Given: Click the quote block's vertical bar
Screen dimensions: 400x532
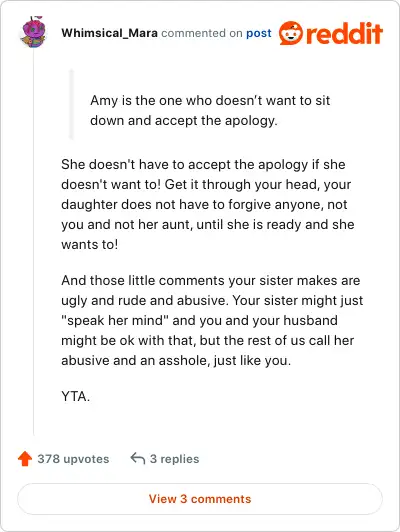Looking at the screenshot, I should click(x=71, y=104).
